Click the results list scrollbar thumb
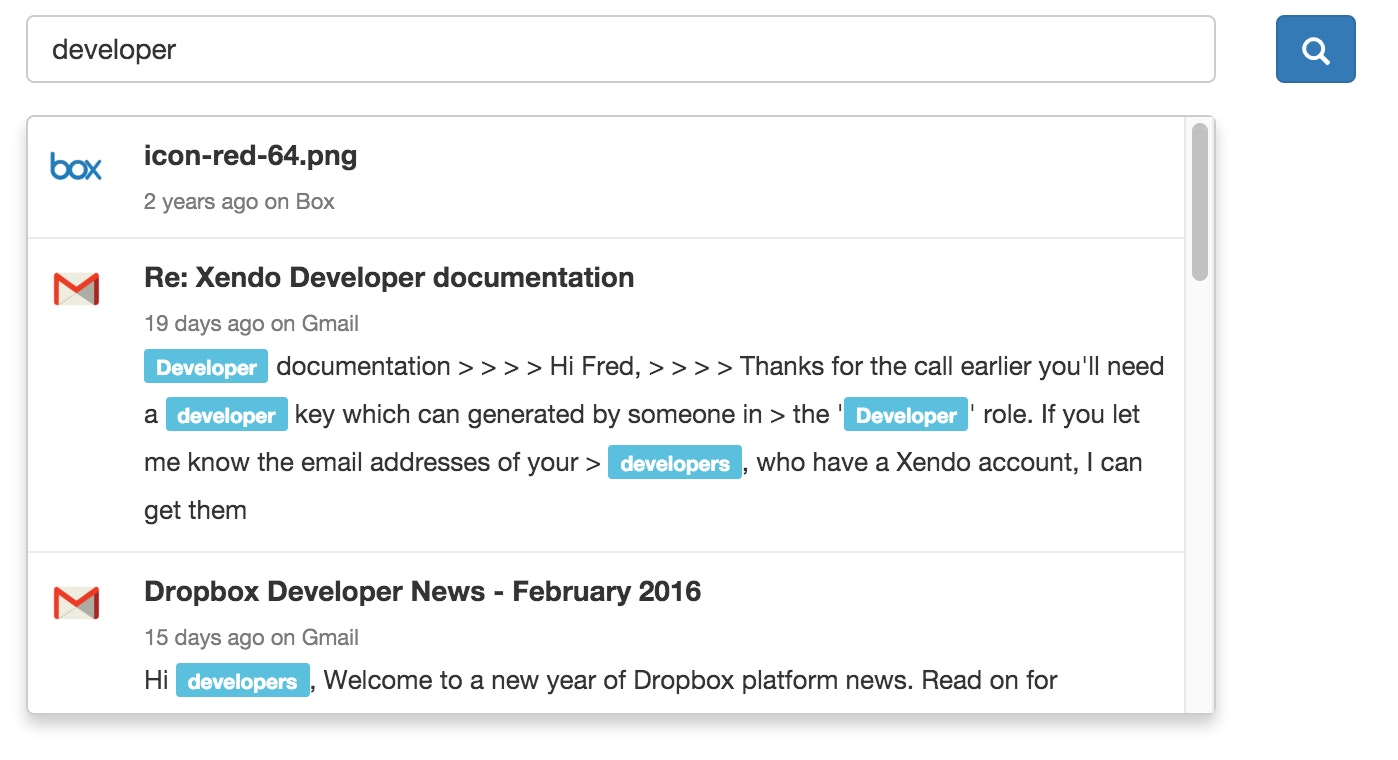The height and width of the screenshot is (760, 1398). tap(1200, 202)
